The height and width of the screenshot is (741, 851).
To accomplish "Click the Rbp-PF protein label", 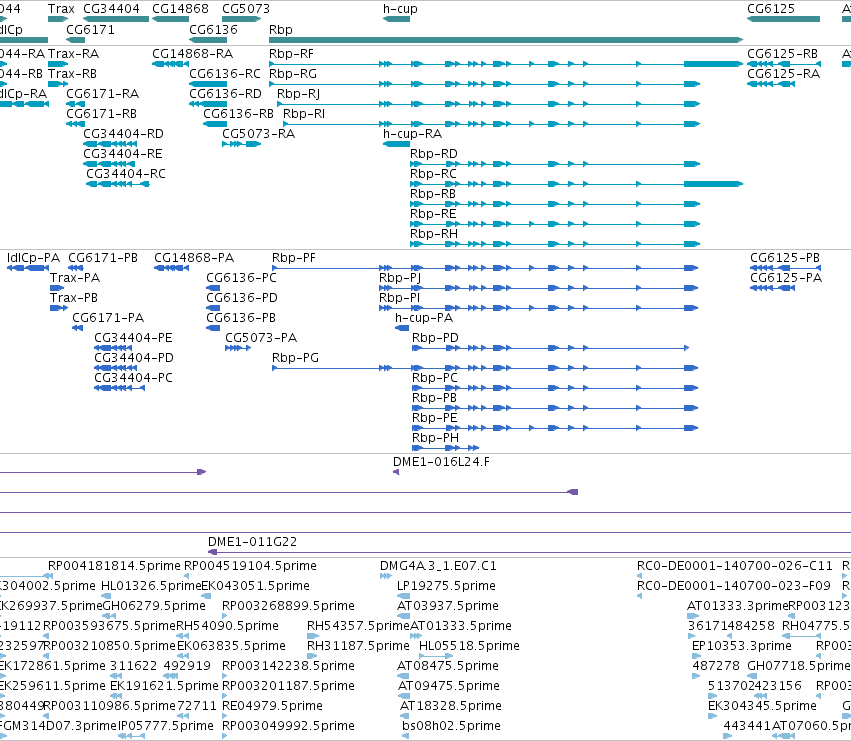I will (294, 258).
